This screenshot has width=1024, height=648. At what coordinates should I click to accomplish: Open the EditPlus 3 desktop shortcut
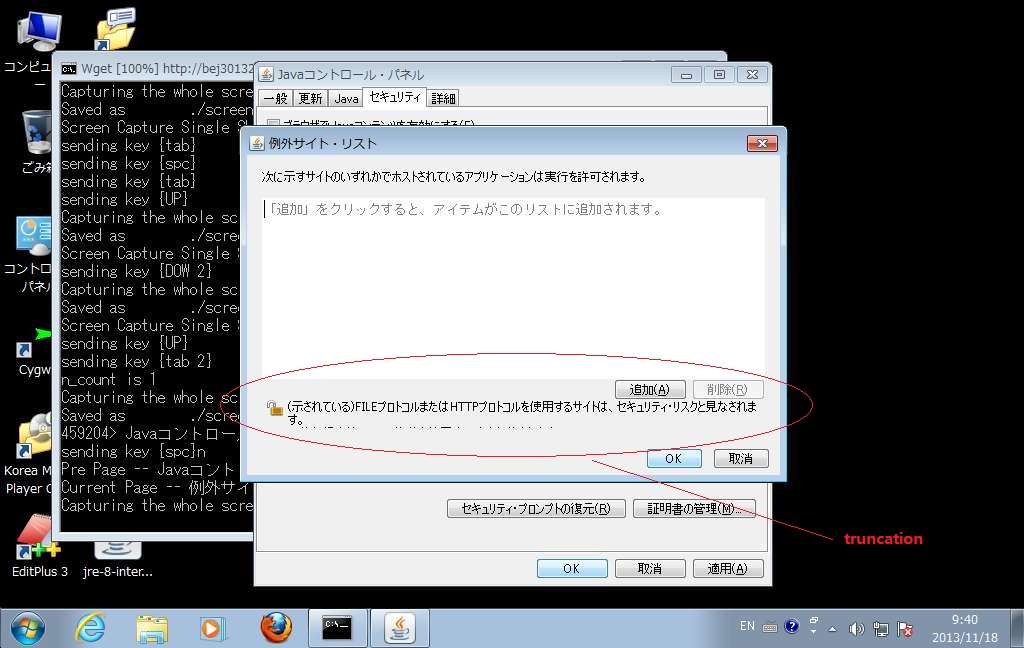pyautogui.click(x=39, y=545)
